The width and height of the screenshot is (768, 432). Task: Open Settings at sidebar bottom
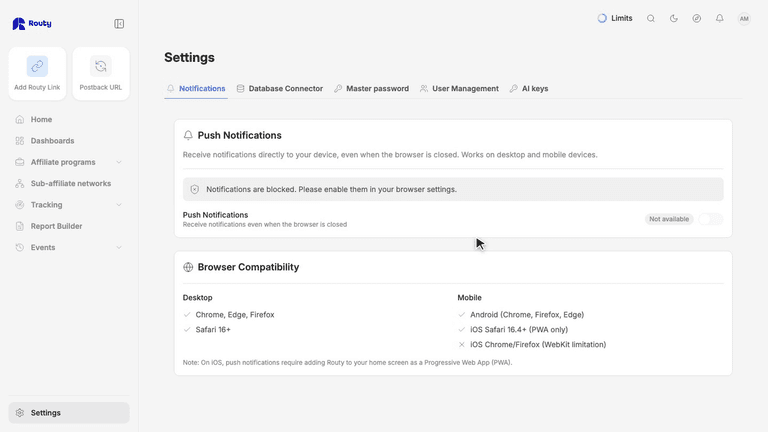pos(69,413)
